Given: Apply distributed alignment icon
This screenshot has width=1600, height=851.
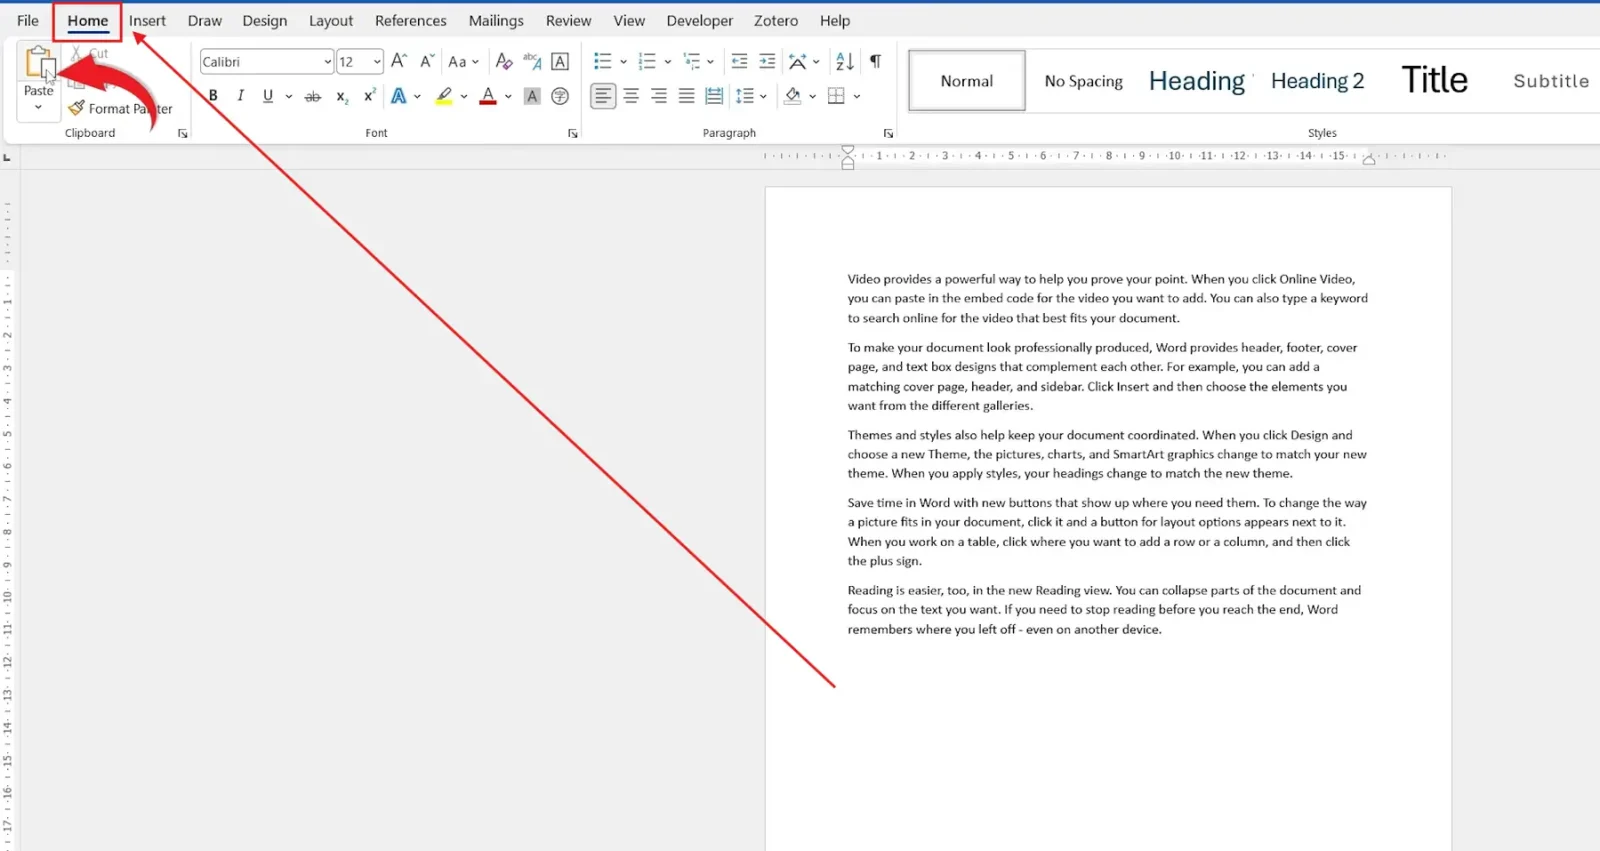Looking at the screenshot, I should tap(714, 96).
